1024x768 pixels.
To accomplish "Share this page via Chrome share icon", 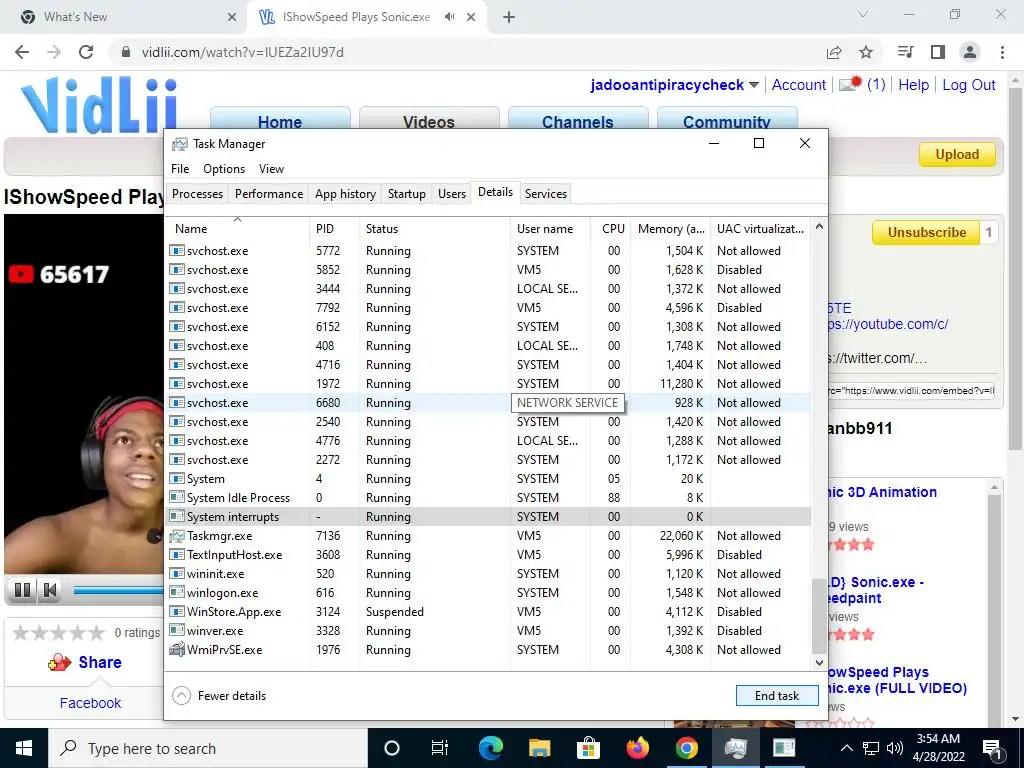I will click(833, 52).
